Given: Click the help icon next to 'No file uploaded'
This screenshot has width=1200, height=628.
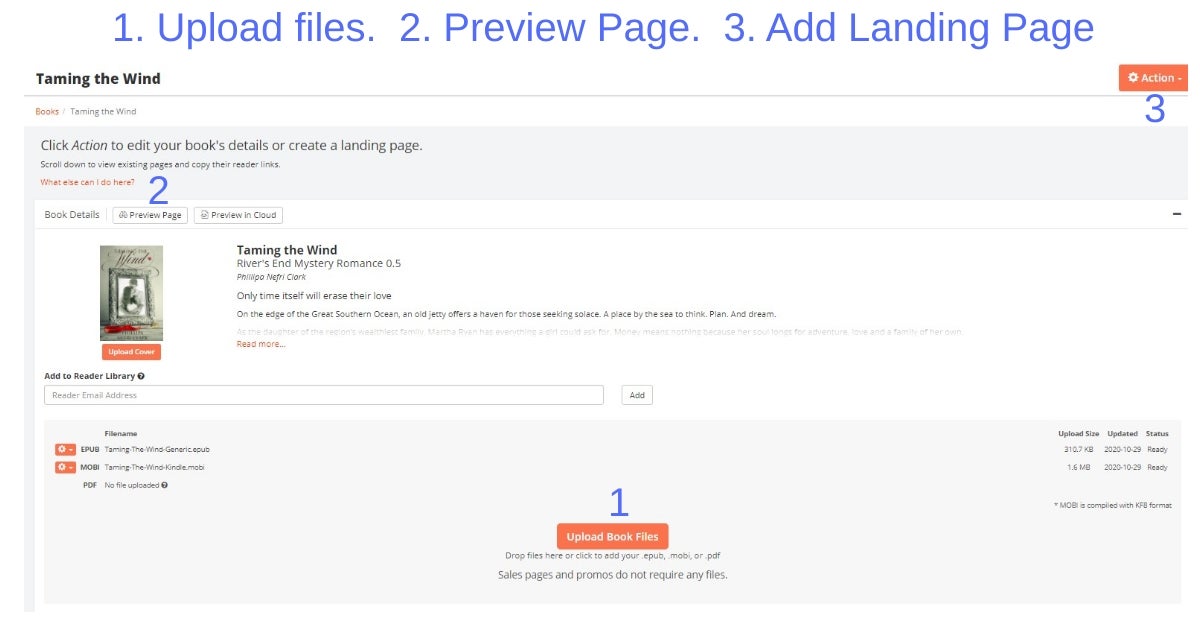Looking at the screenshot, I should point(164,485).
